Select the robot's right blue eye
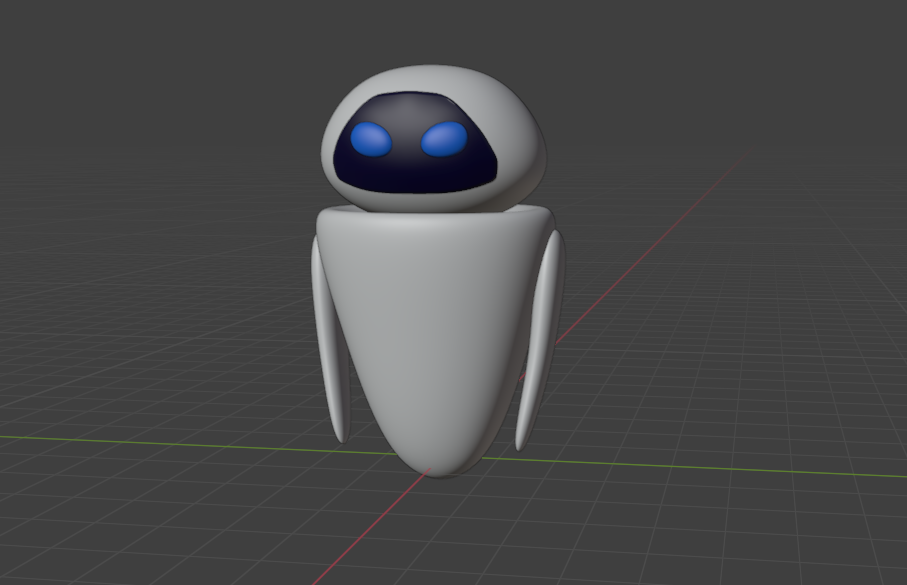The image size is (907, 585). [371, 140]
